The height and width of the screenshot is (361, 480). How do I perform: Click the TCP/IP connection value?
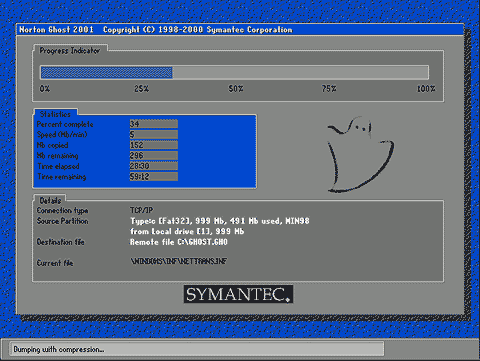click(x=141, y=210)
